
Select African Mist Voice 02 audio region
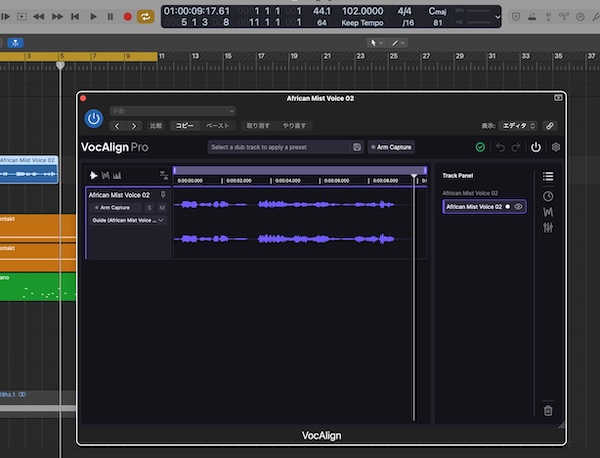29,169
